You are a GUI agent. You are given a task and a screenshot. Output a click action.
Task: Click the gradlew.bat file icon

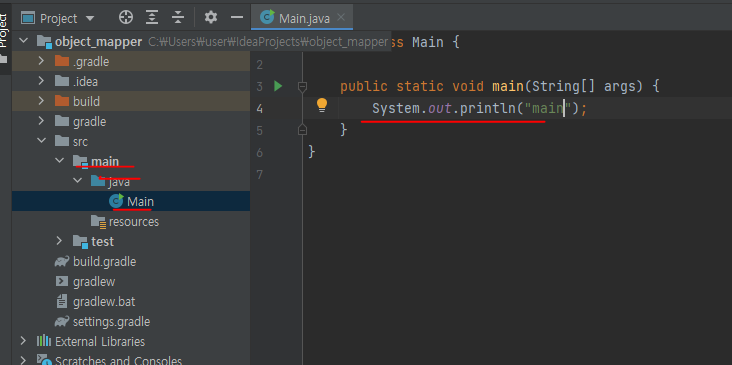(62, 302)
